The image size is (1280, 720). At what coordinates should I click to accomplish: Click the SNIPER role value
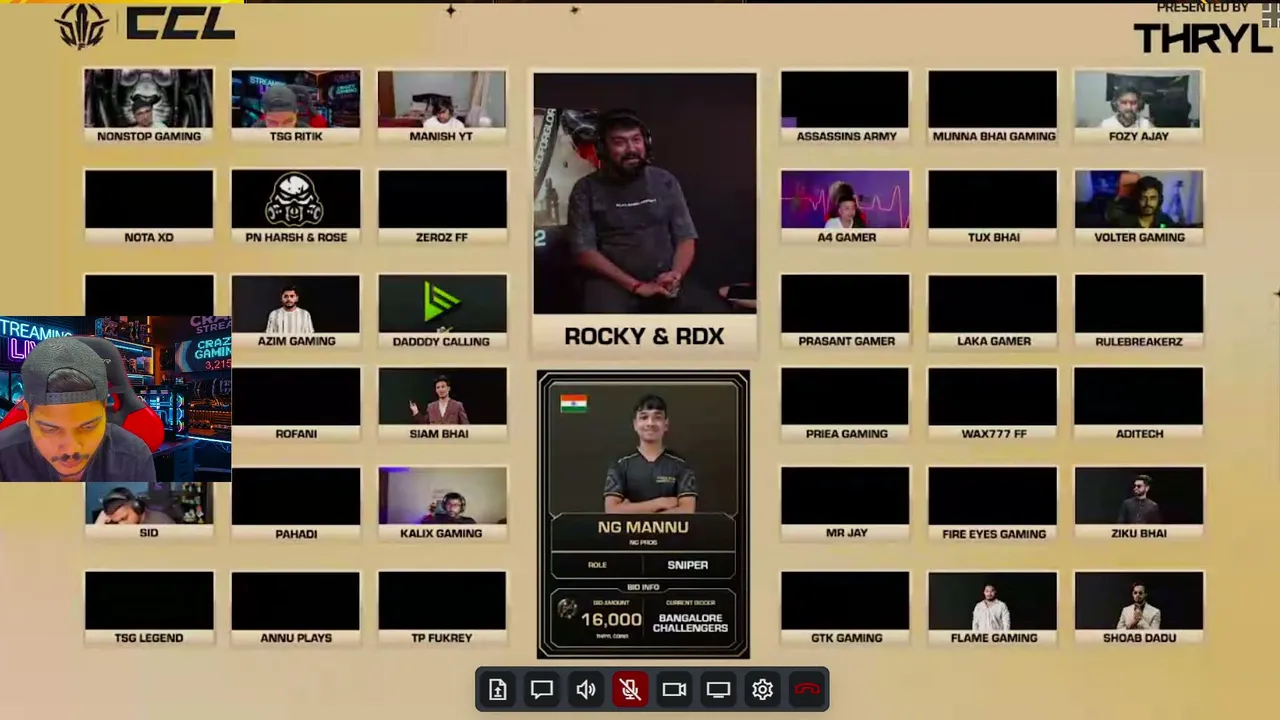click(x=688, y=565)
